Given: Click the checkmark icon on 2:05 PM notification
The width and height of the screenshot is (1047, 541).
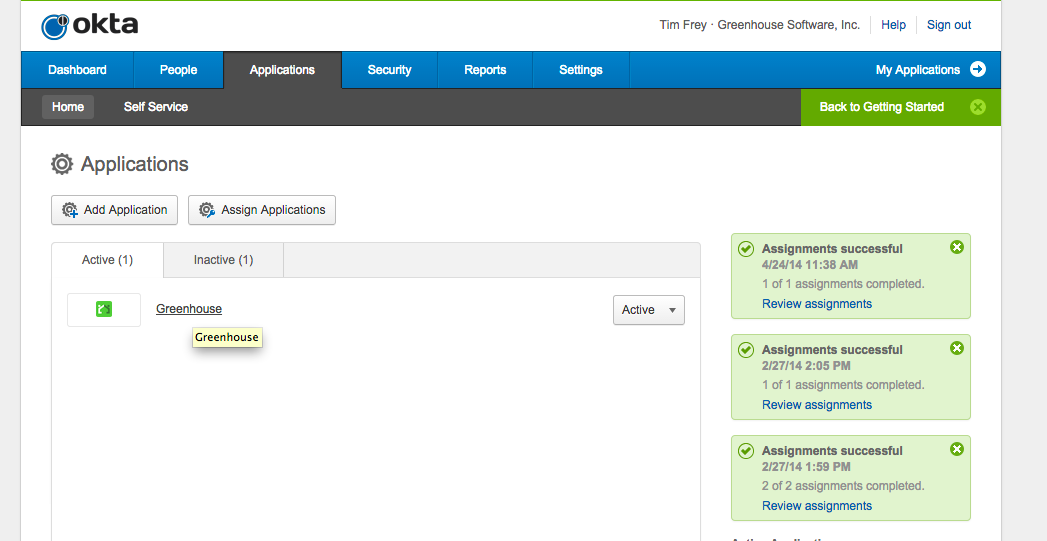Looking at the screenshot, I should (x=746, y=350).
